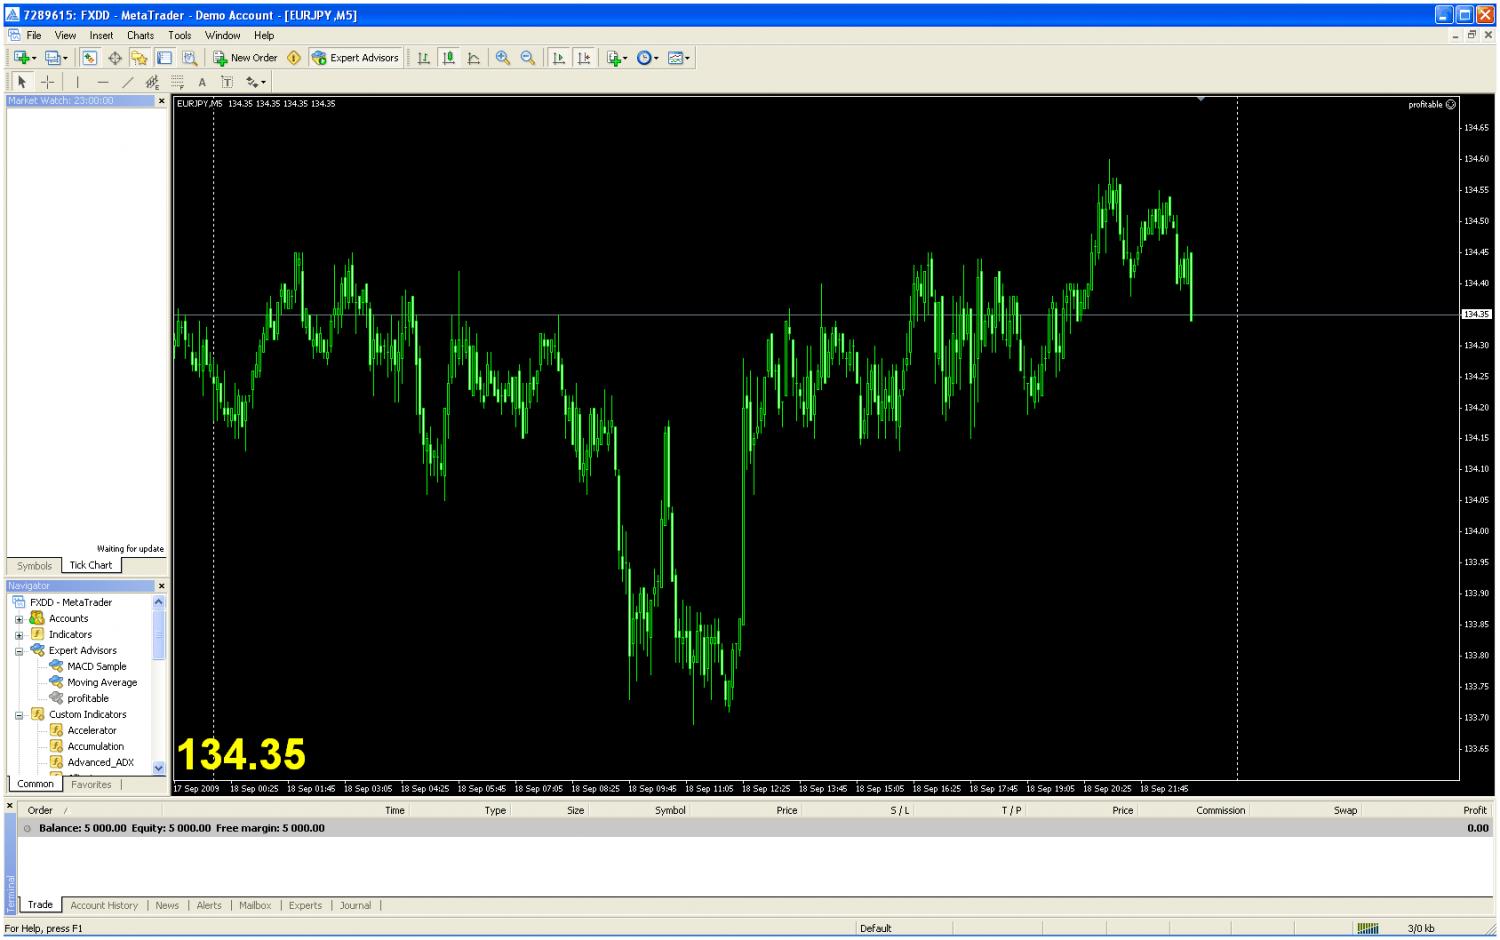Select Moving Average expert advisor
1500x940 pixels.
(101, 683)
